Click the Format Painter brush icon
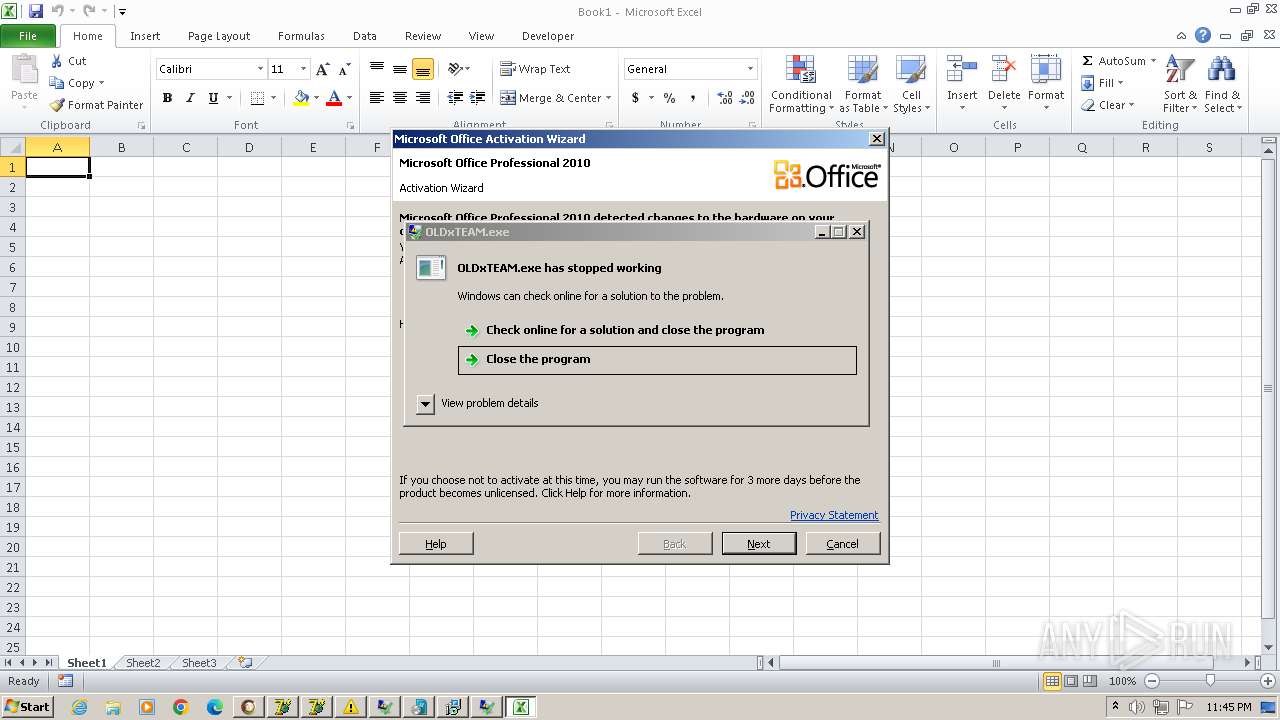Image resolution: width=1280 pixels, height=720 pixels. point(57,105)
